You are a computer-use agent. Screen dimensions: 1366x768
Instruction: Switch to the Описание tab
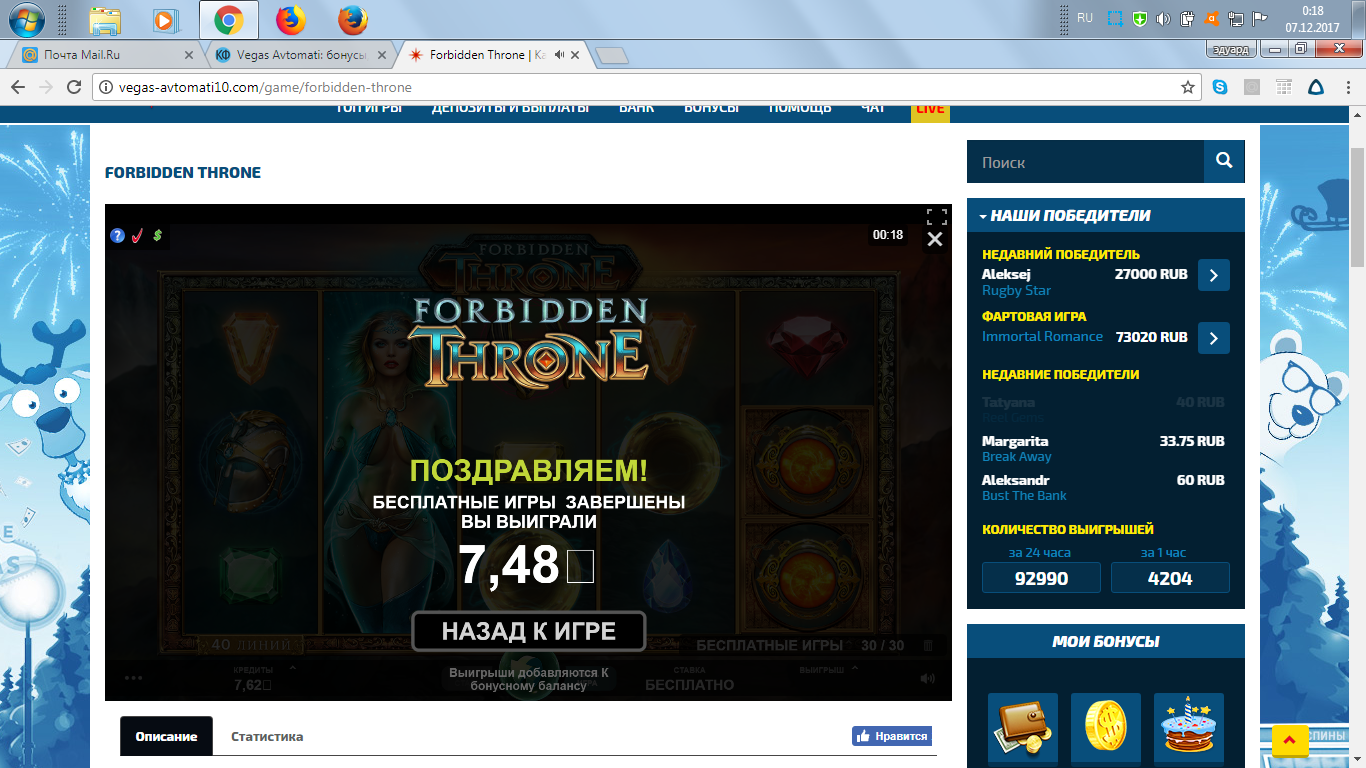pyautogui.click(x=166, y=736)
